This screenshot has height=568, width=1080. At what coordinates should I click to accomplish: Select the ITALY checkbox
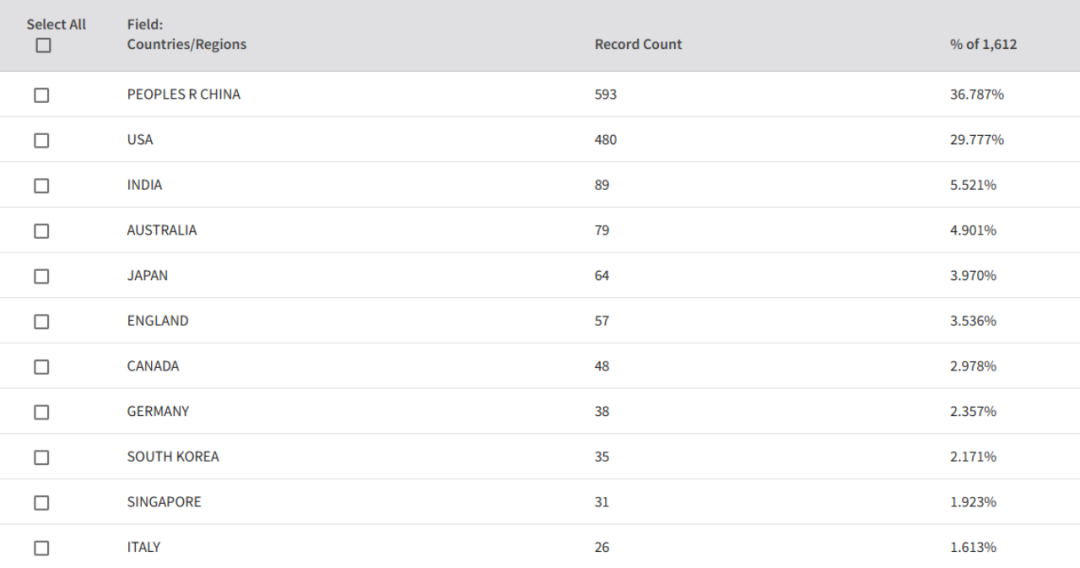point(41,549)
